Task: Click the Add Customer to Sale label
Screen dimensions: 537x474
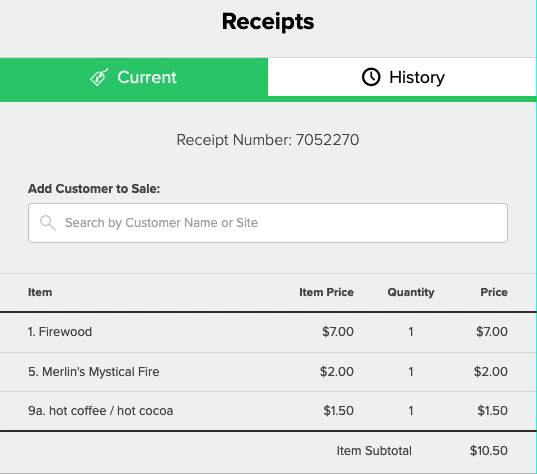Action: pos(94,189)
